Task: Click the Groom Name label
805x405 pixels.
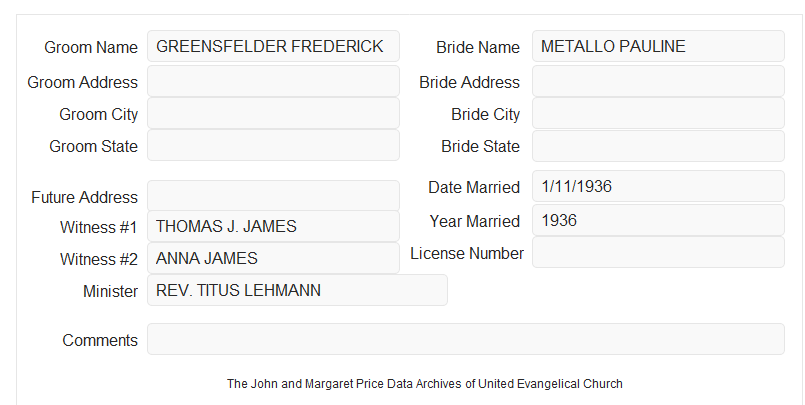Action: point(91,47)
